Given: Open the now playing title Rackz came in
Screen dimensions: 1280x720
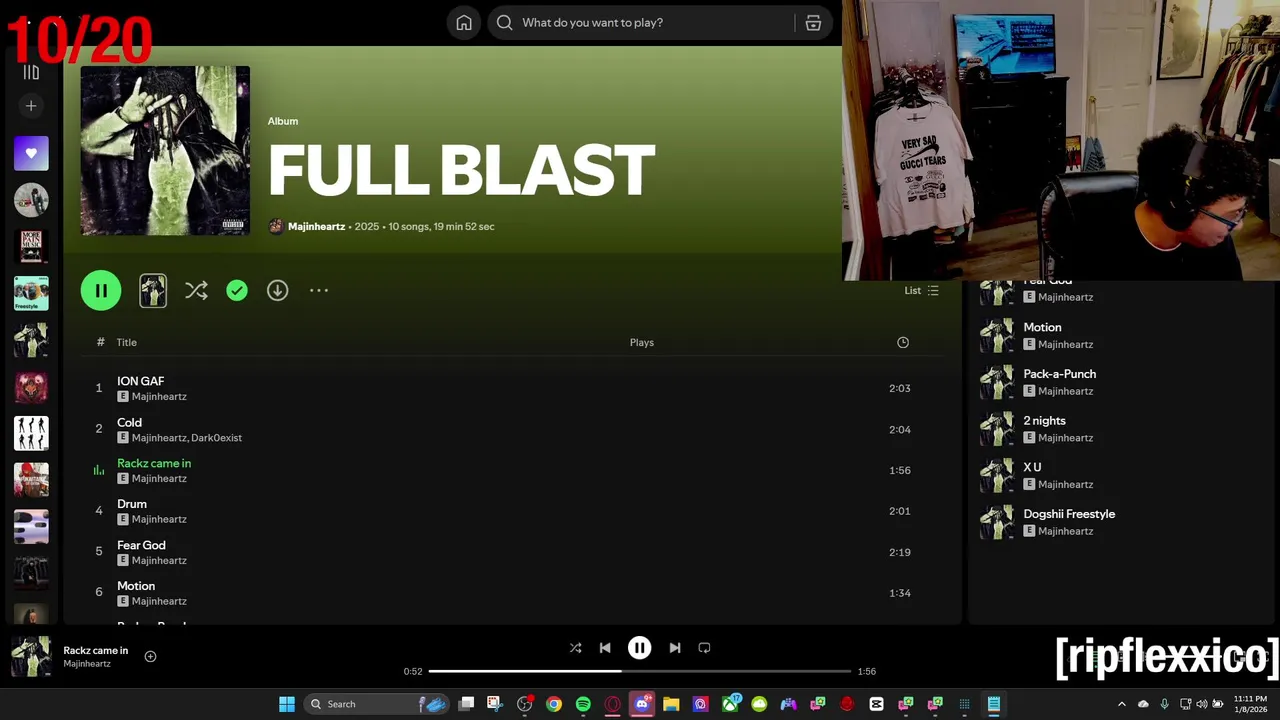Looking at the screenshot, I should point(96,651).
